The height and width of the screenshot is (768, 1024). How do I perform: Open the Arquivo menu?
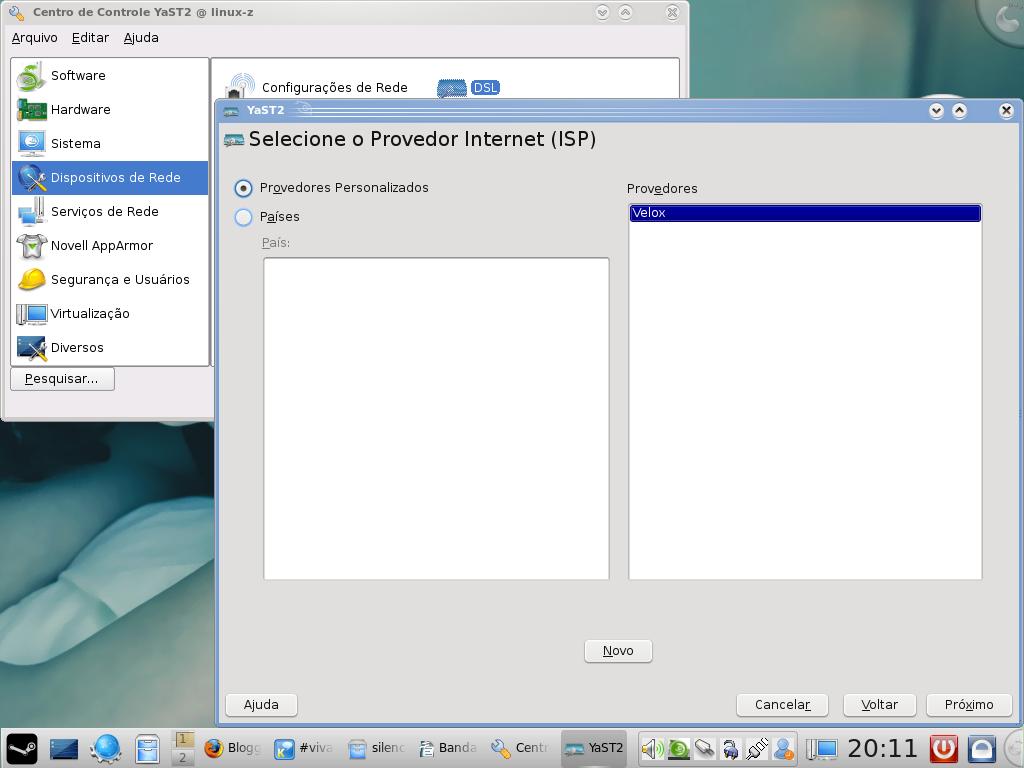35,38
